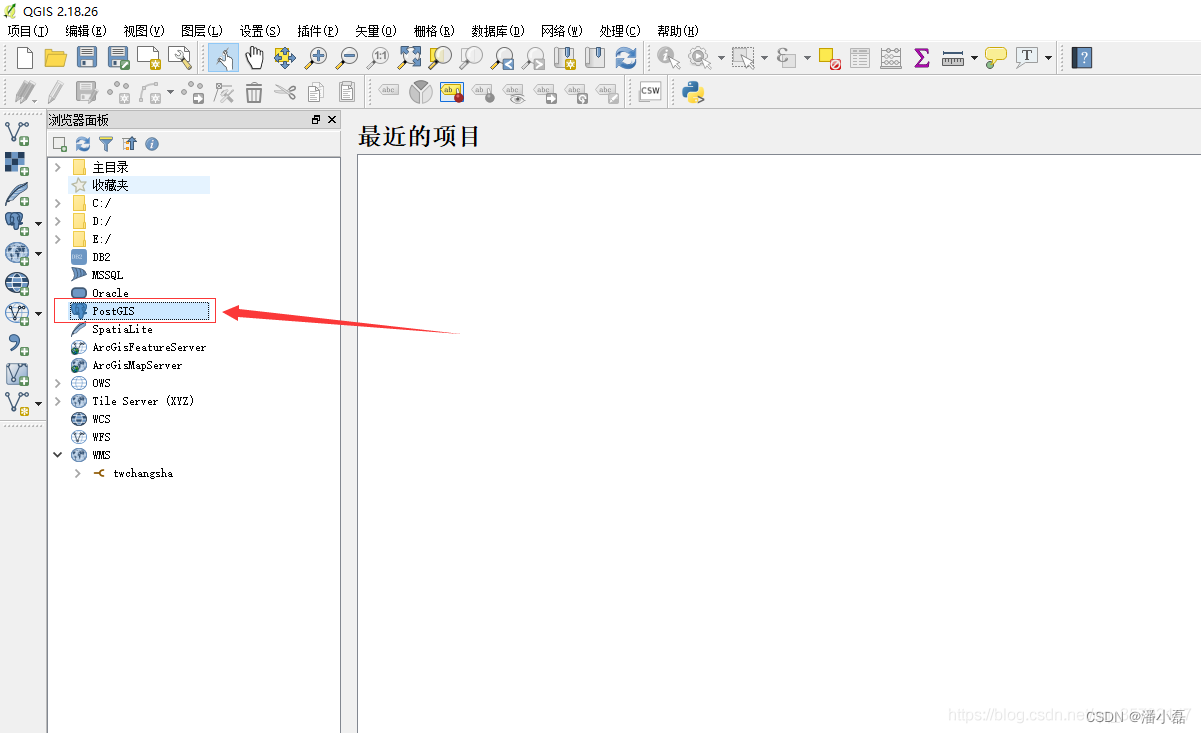The width and height of the screenshot is (1201, 733).
Task: Open the dropdown next to Run Feature Action
Action: [721, 58]
